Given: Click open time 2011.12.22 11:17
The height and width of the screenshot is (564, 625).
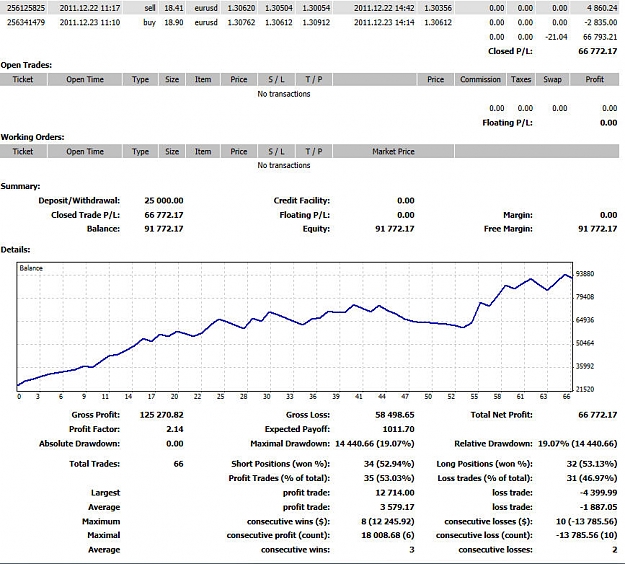Looking at the screenshot, I should coord(90,8).
